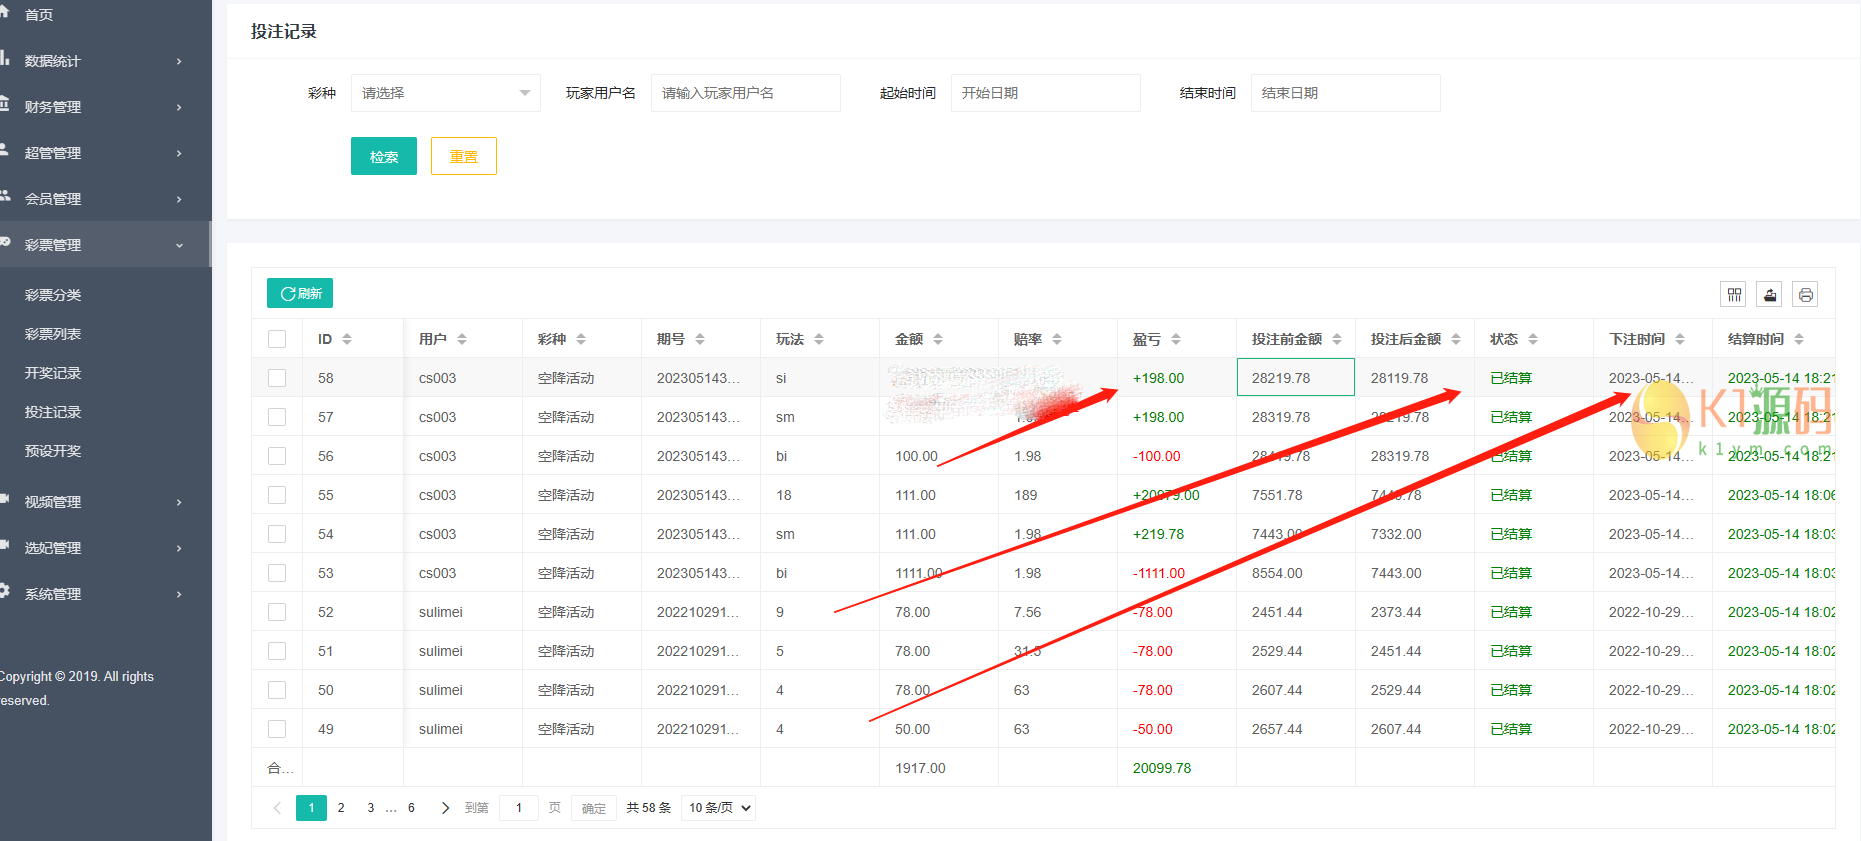Image resolution: width=1861 pixels, height=841 pixels.
Task: Open the 彩种 请选择 dropdown
Action: click(x=445, y=93)
